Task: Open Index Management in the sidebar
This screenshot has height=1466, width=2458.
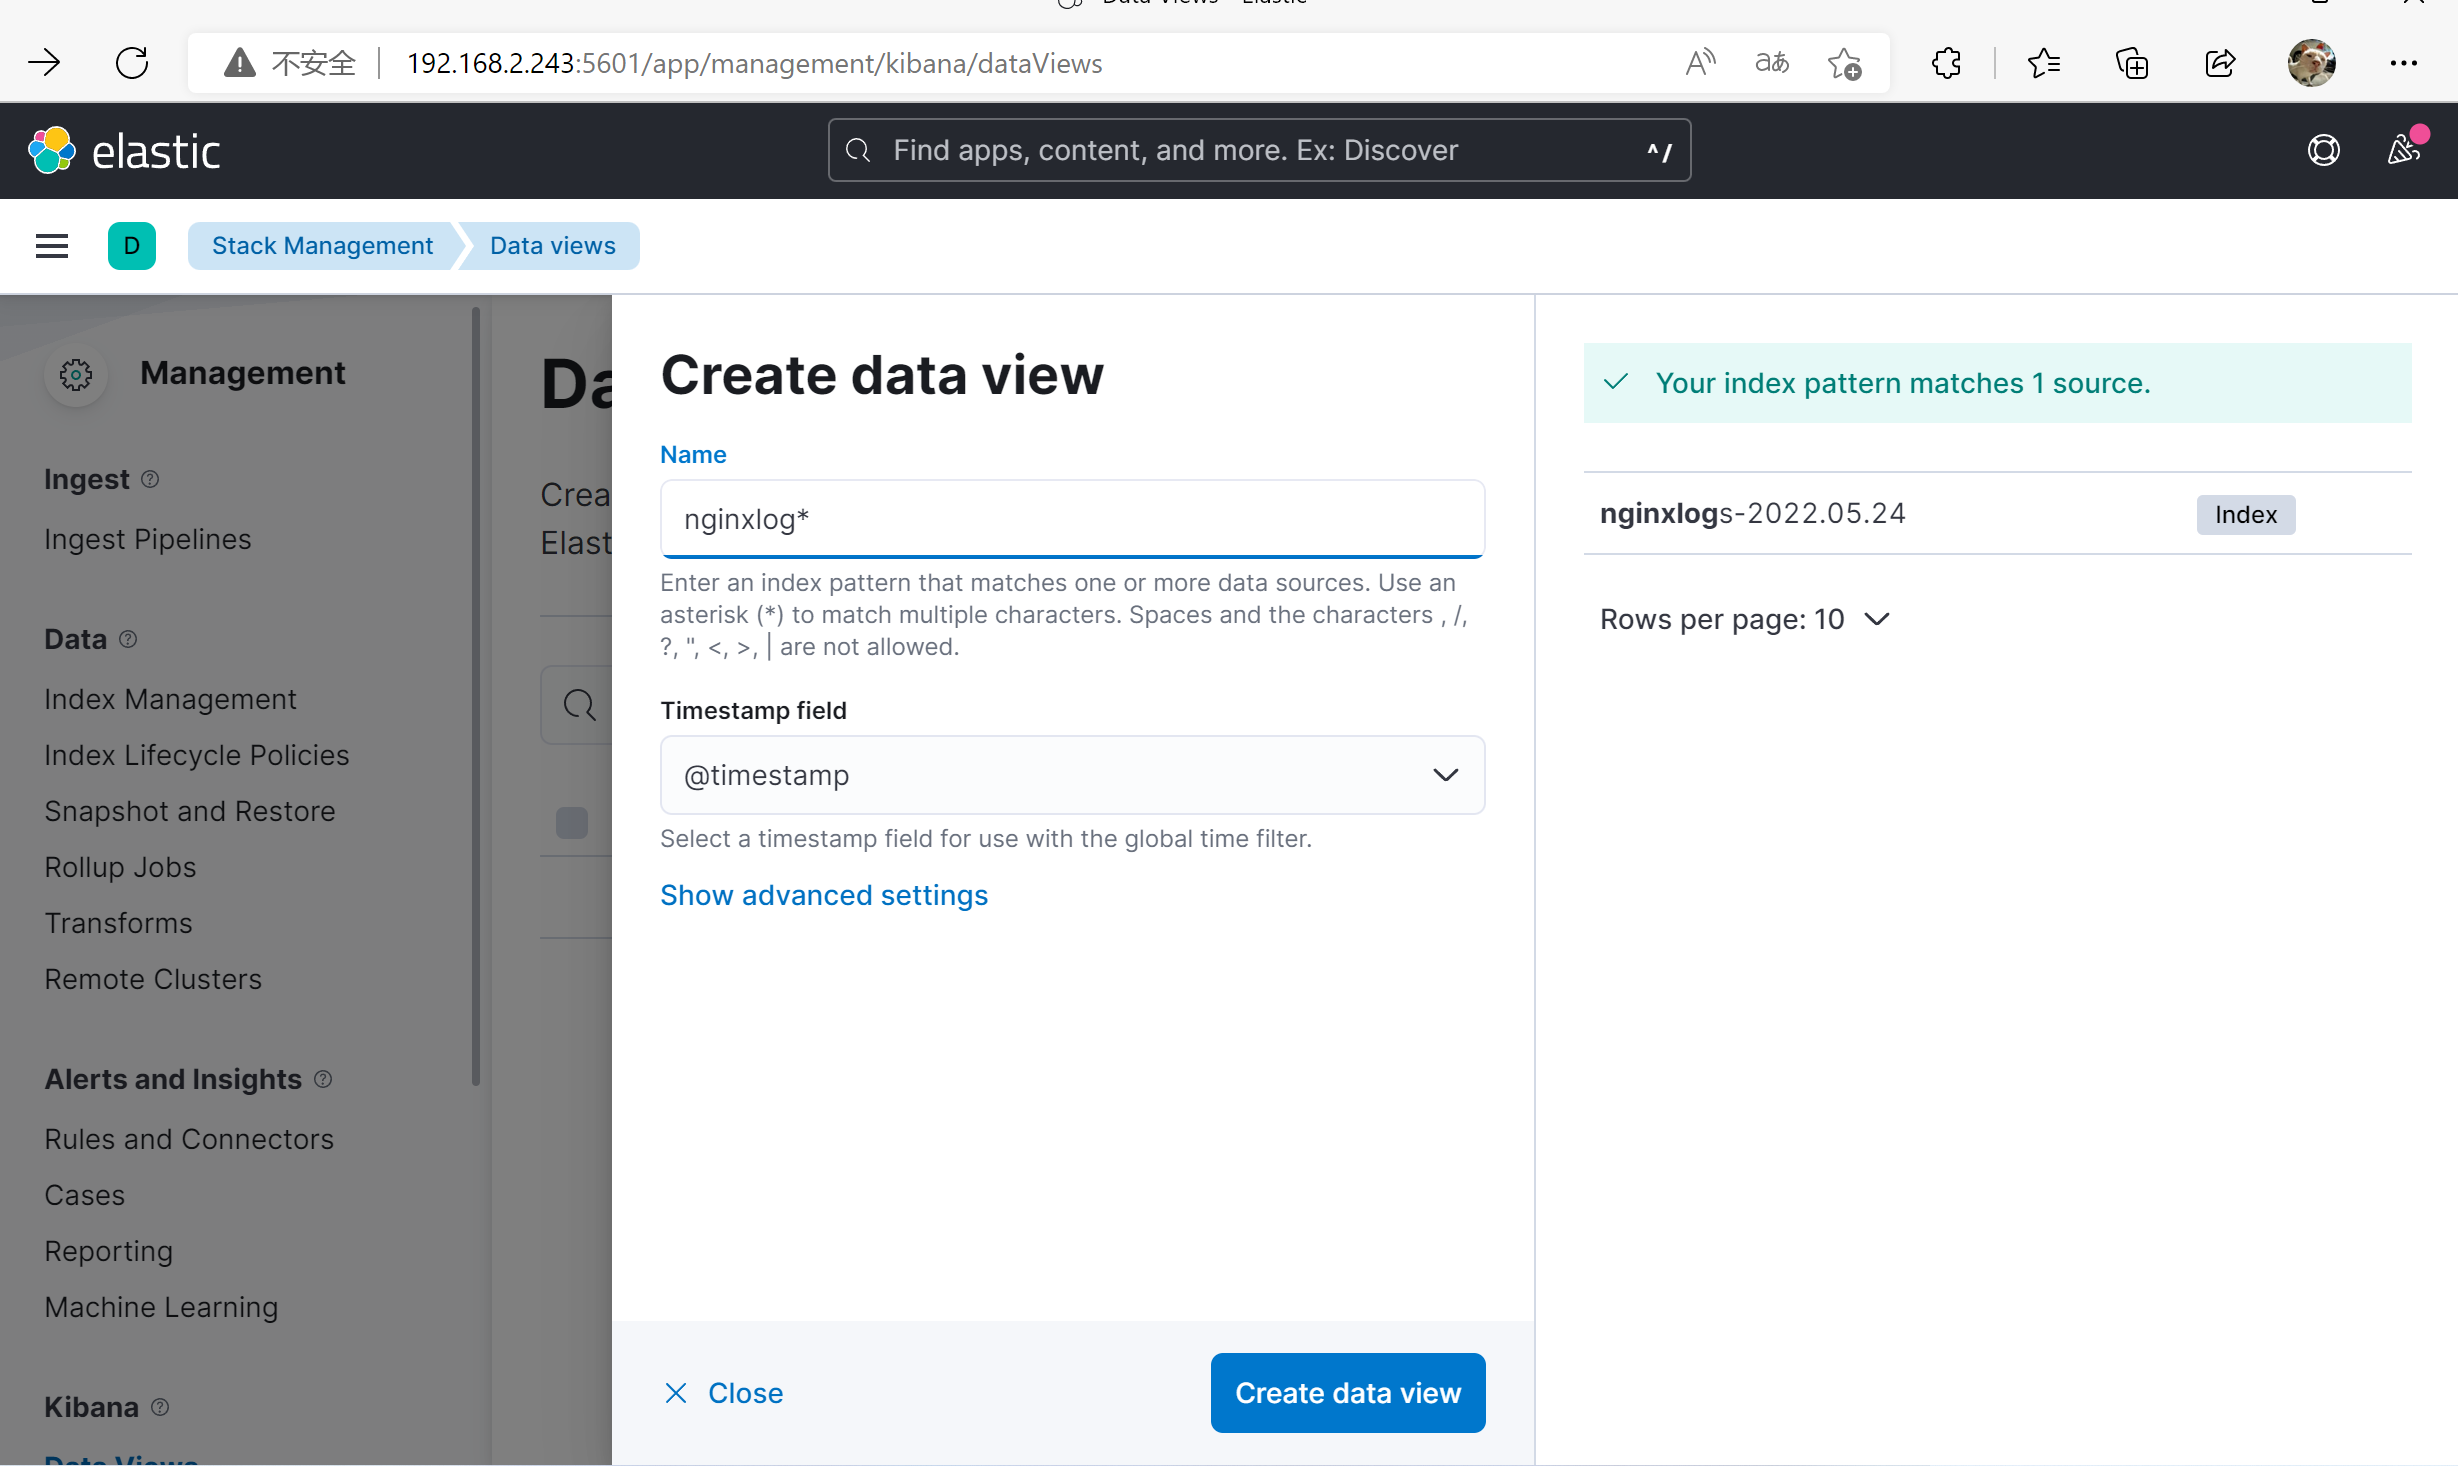Action: pos(170,699)
